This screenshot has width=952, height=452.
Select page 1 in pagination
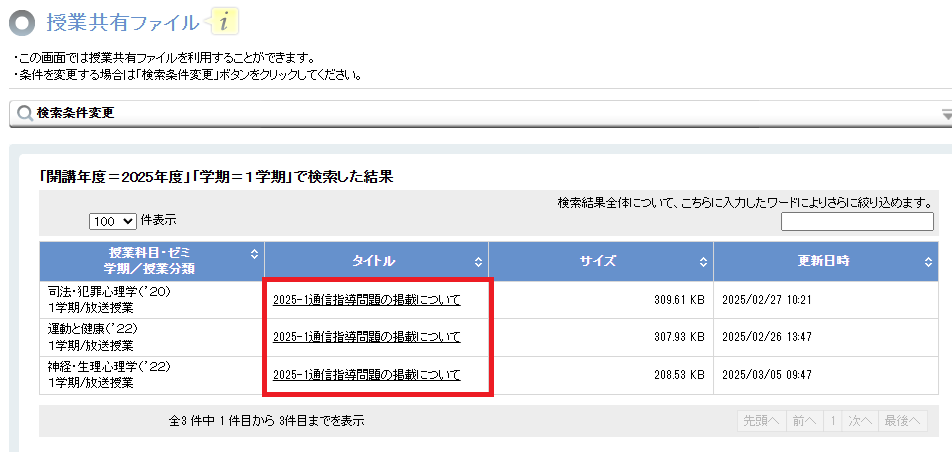pos(834,420)
